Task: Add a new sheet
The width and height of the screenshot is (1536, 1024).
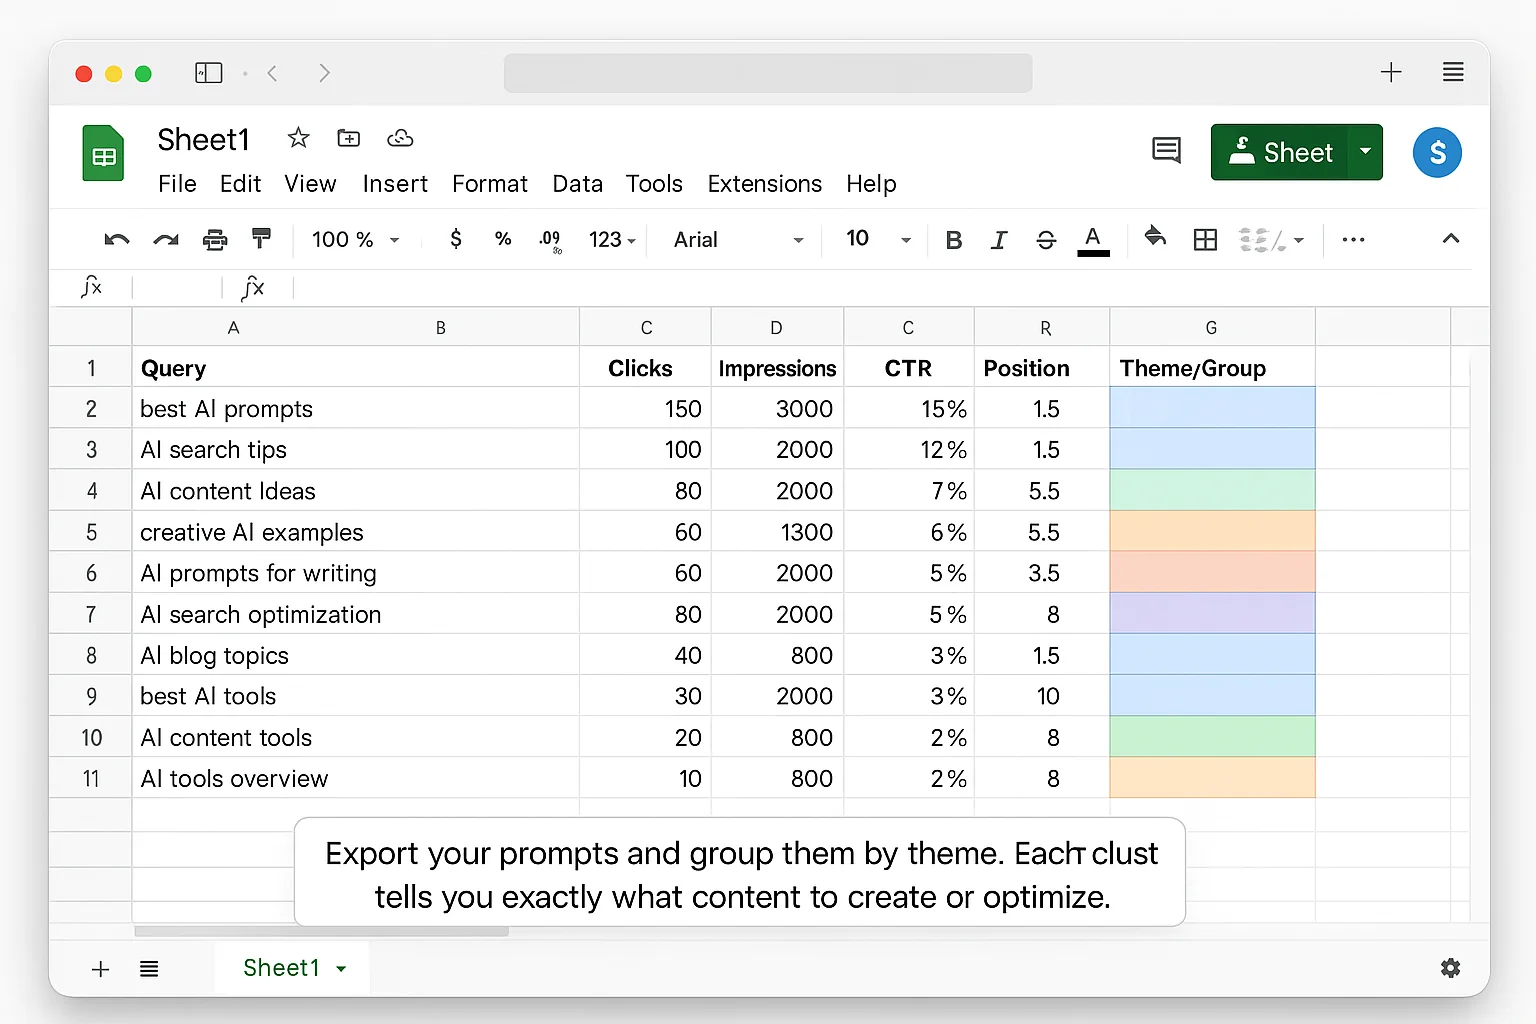Action: [100, 968]
